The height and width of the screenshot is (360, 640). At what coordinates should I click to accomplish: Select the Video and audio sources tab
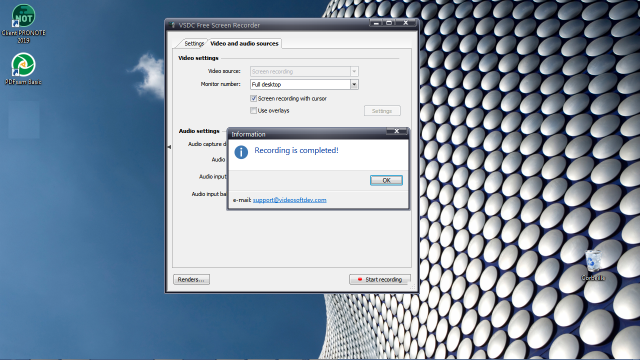point(244,43)
